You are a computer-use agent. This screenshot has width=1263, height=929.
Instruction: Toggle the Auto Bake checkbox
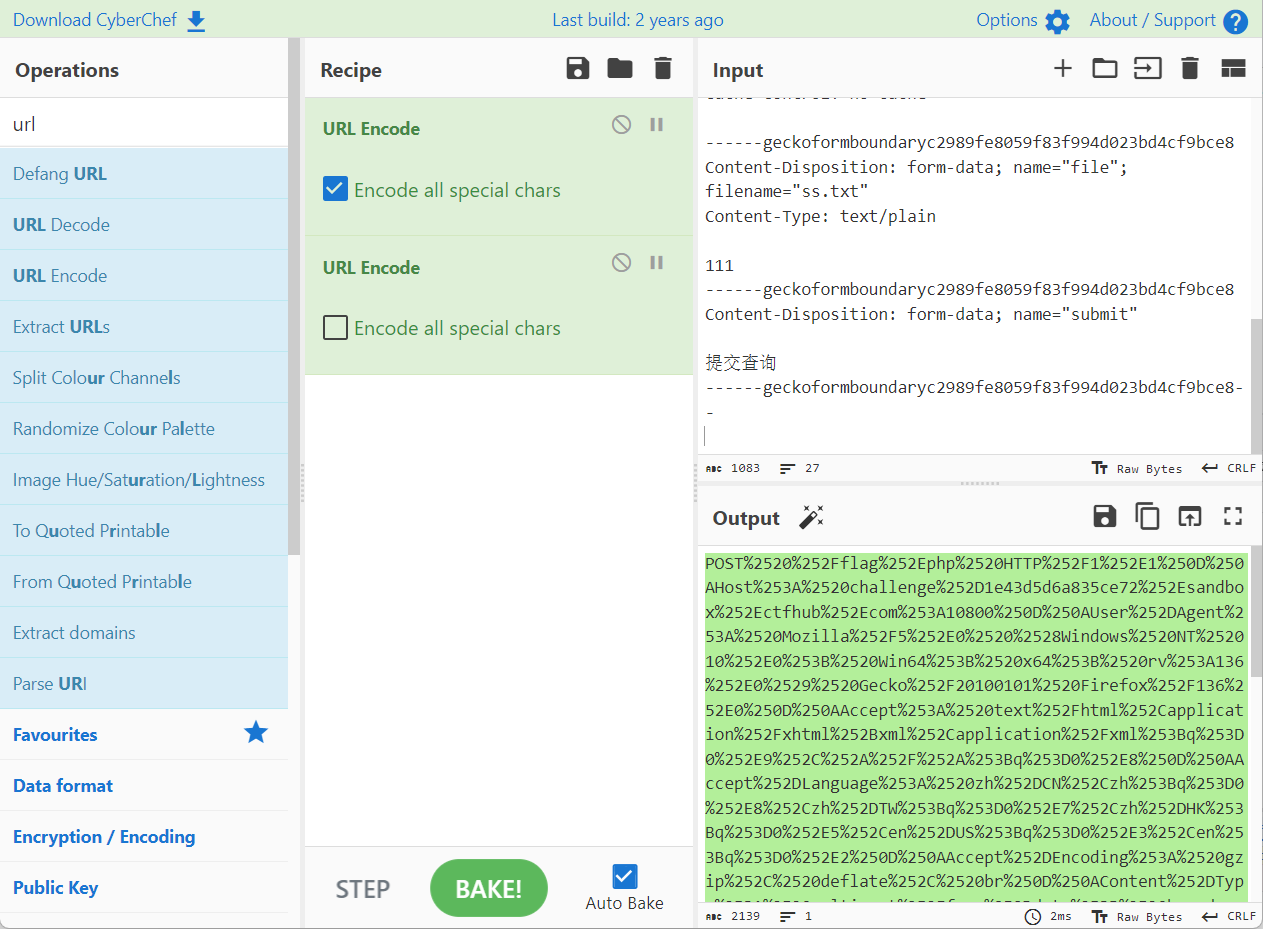tap(624, 877)
